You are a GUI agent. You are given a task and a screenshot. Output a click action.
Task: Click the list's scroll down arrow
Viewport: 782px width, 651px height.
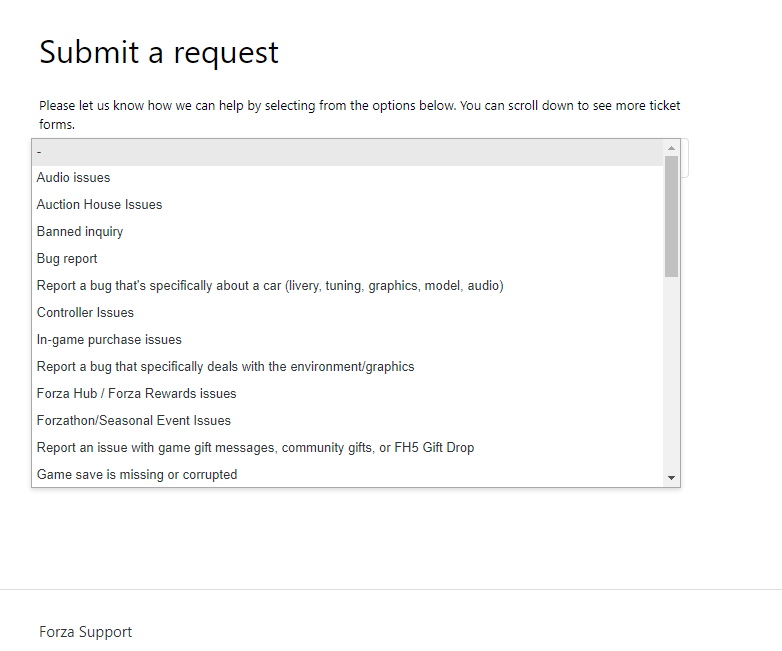(x=671, y=479)
